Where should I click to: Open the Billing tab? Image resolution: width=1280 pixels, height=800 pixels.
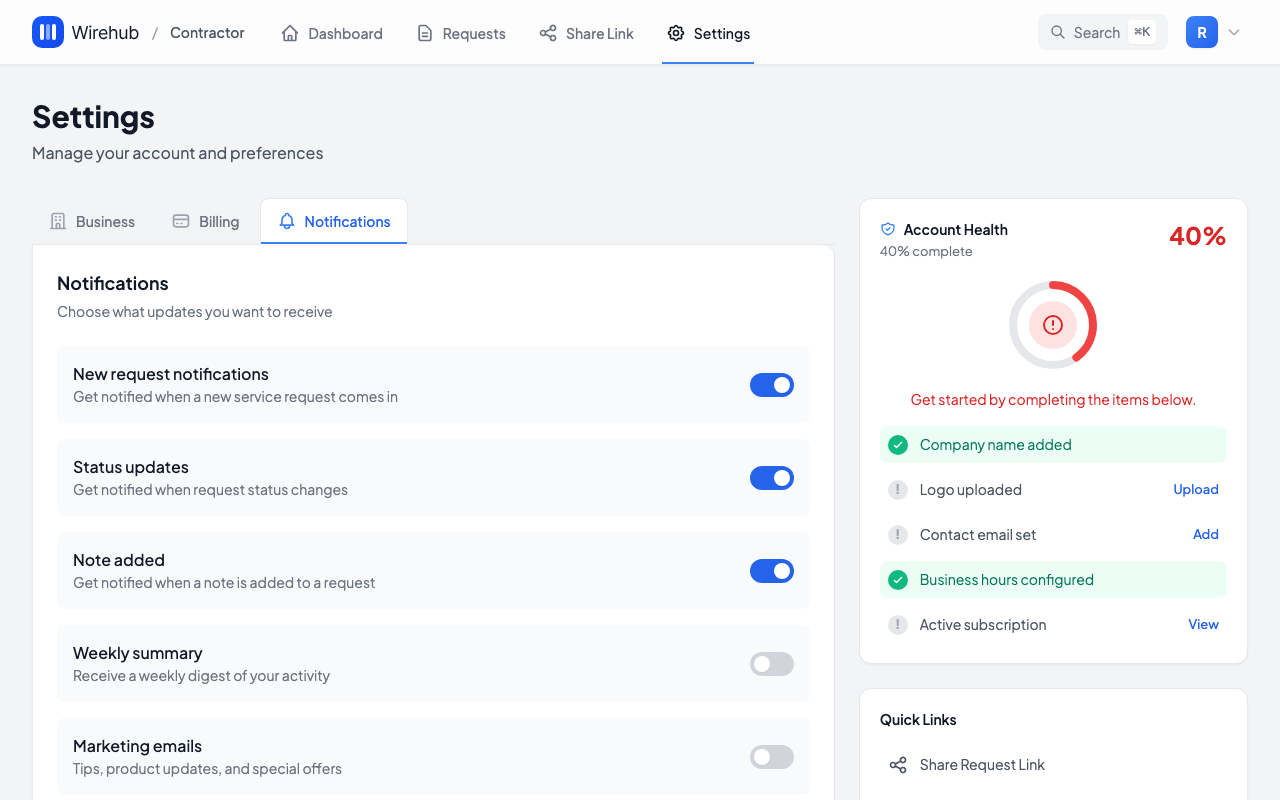coord(206,222)
